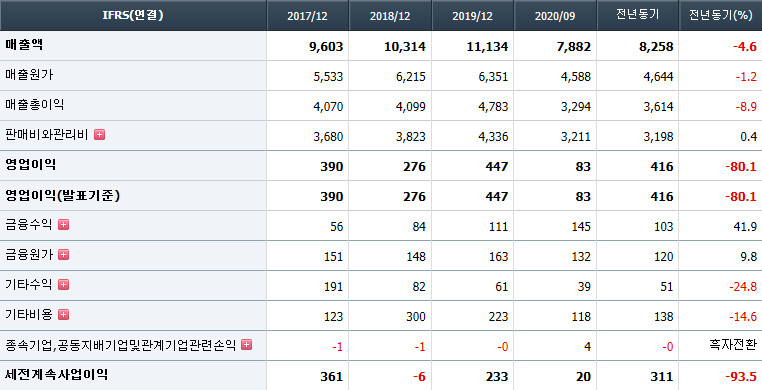Click 기타비용 value 300
Screen dimensions: 762x390
[416, 317]
